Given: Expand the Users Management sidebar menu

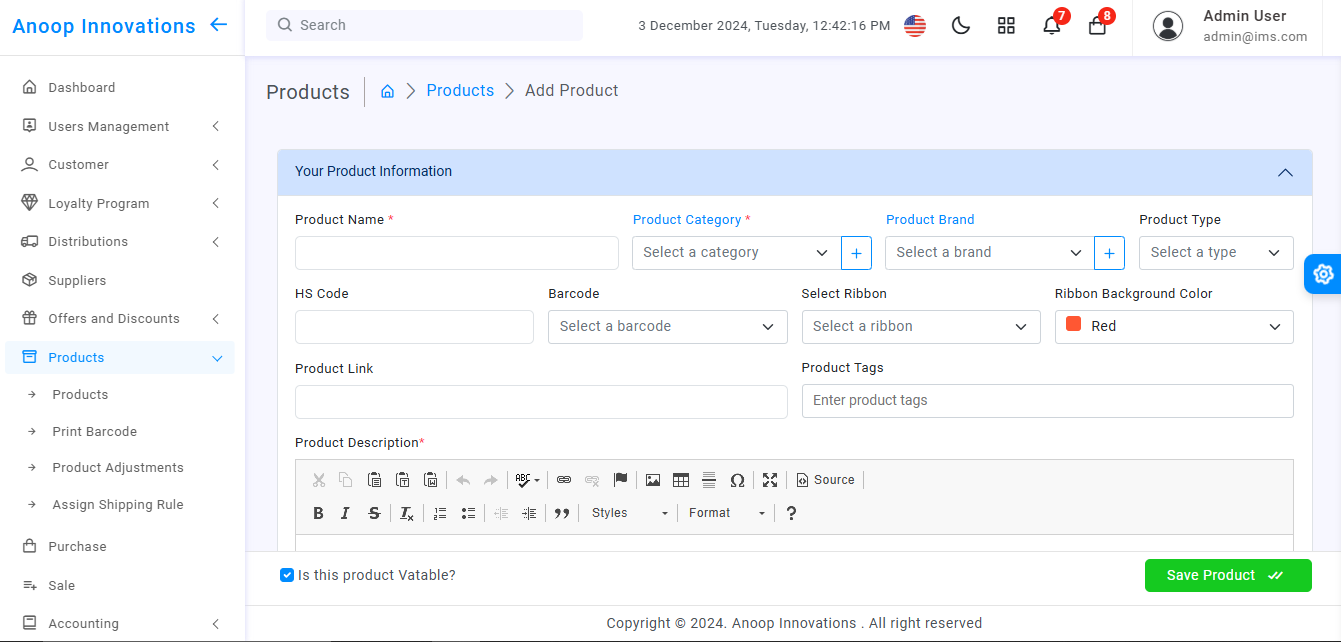Looking at the screenshot, I should [110, 126].
